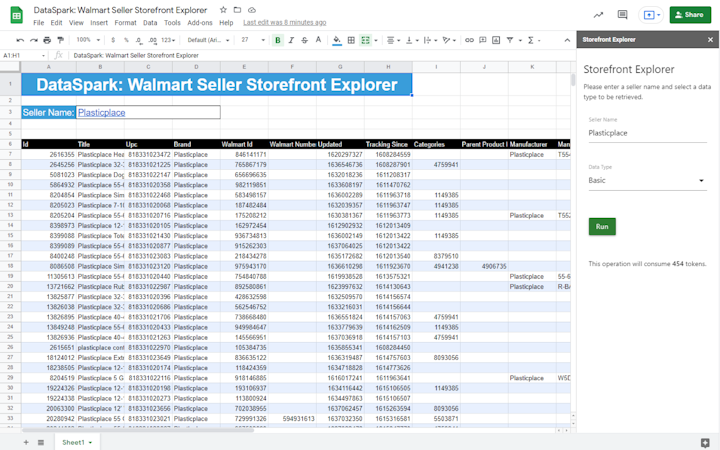Viewport: 720px width, 450px height.
Task: Open the all sheets list icon
Action: tap(41, 442)
